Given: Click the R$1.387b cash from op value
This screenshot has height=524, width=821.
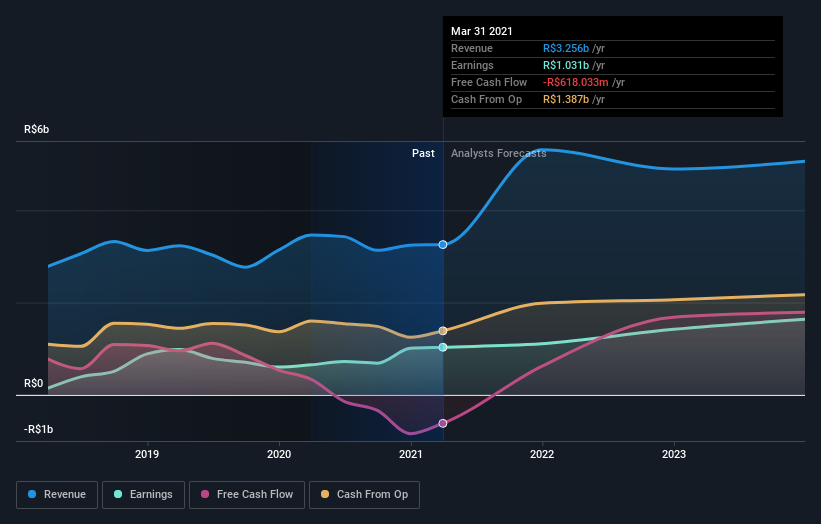Looking at the screenshot, I should 566,99.
